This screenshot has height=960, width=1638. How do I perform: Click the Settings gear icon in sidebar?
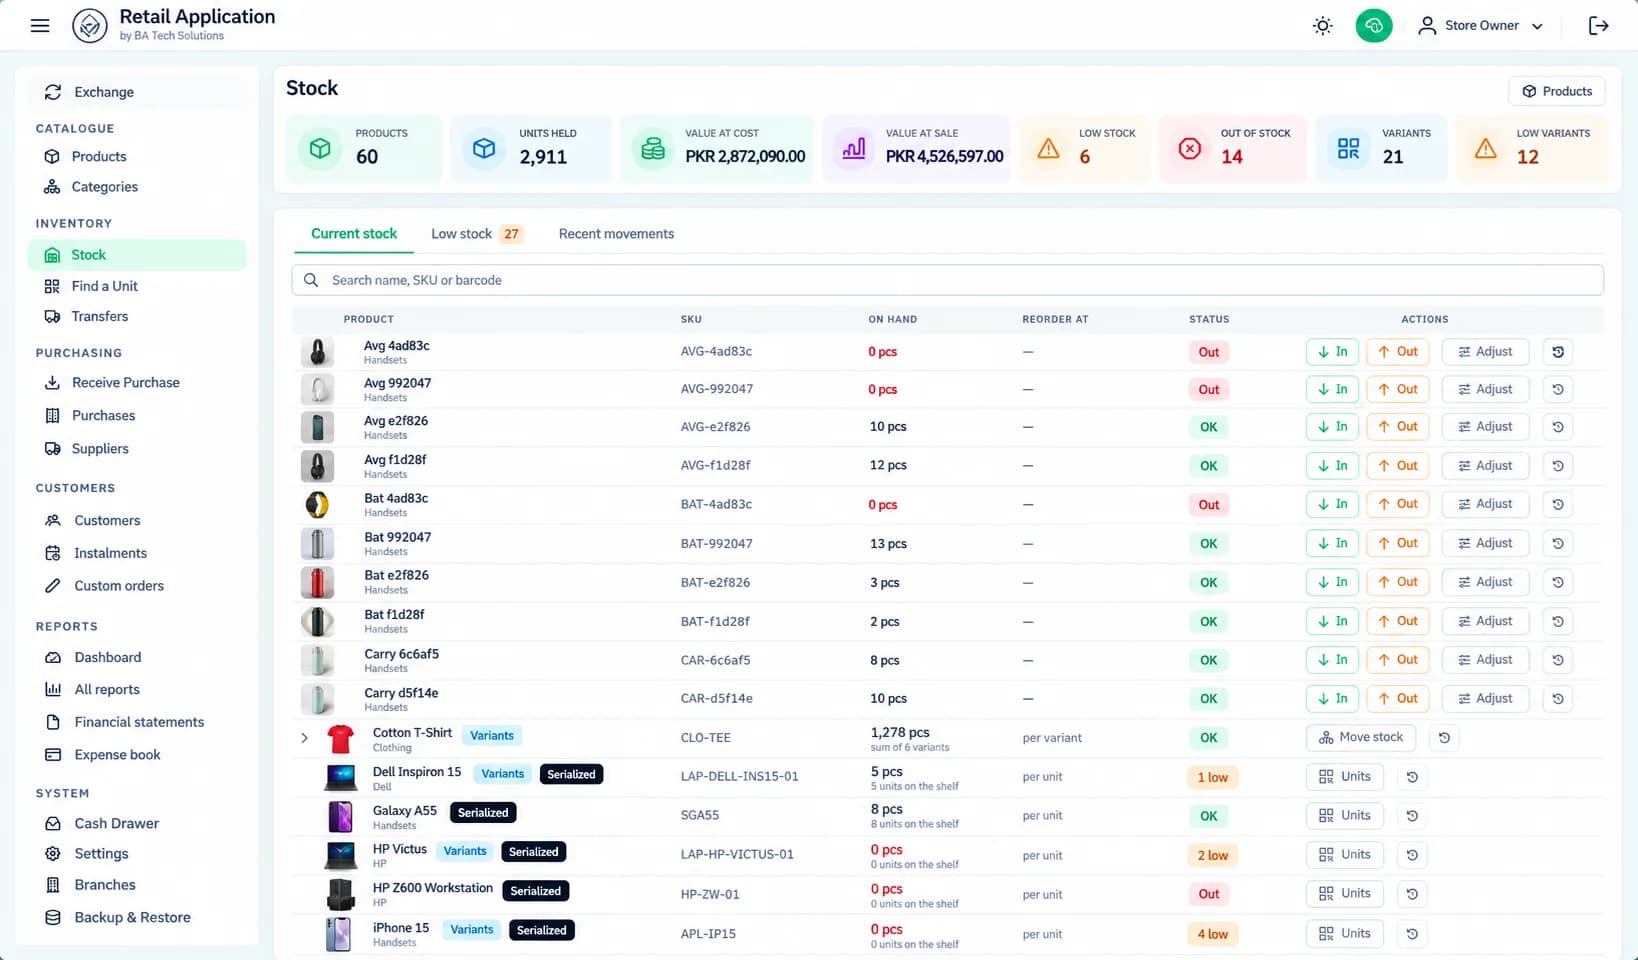[53, 854]
